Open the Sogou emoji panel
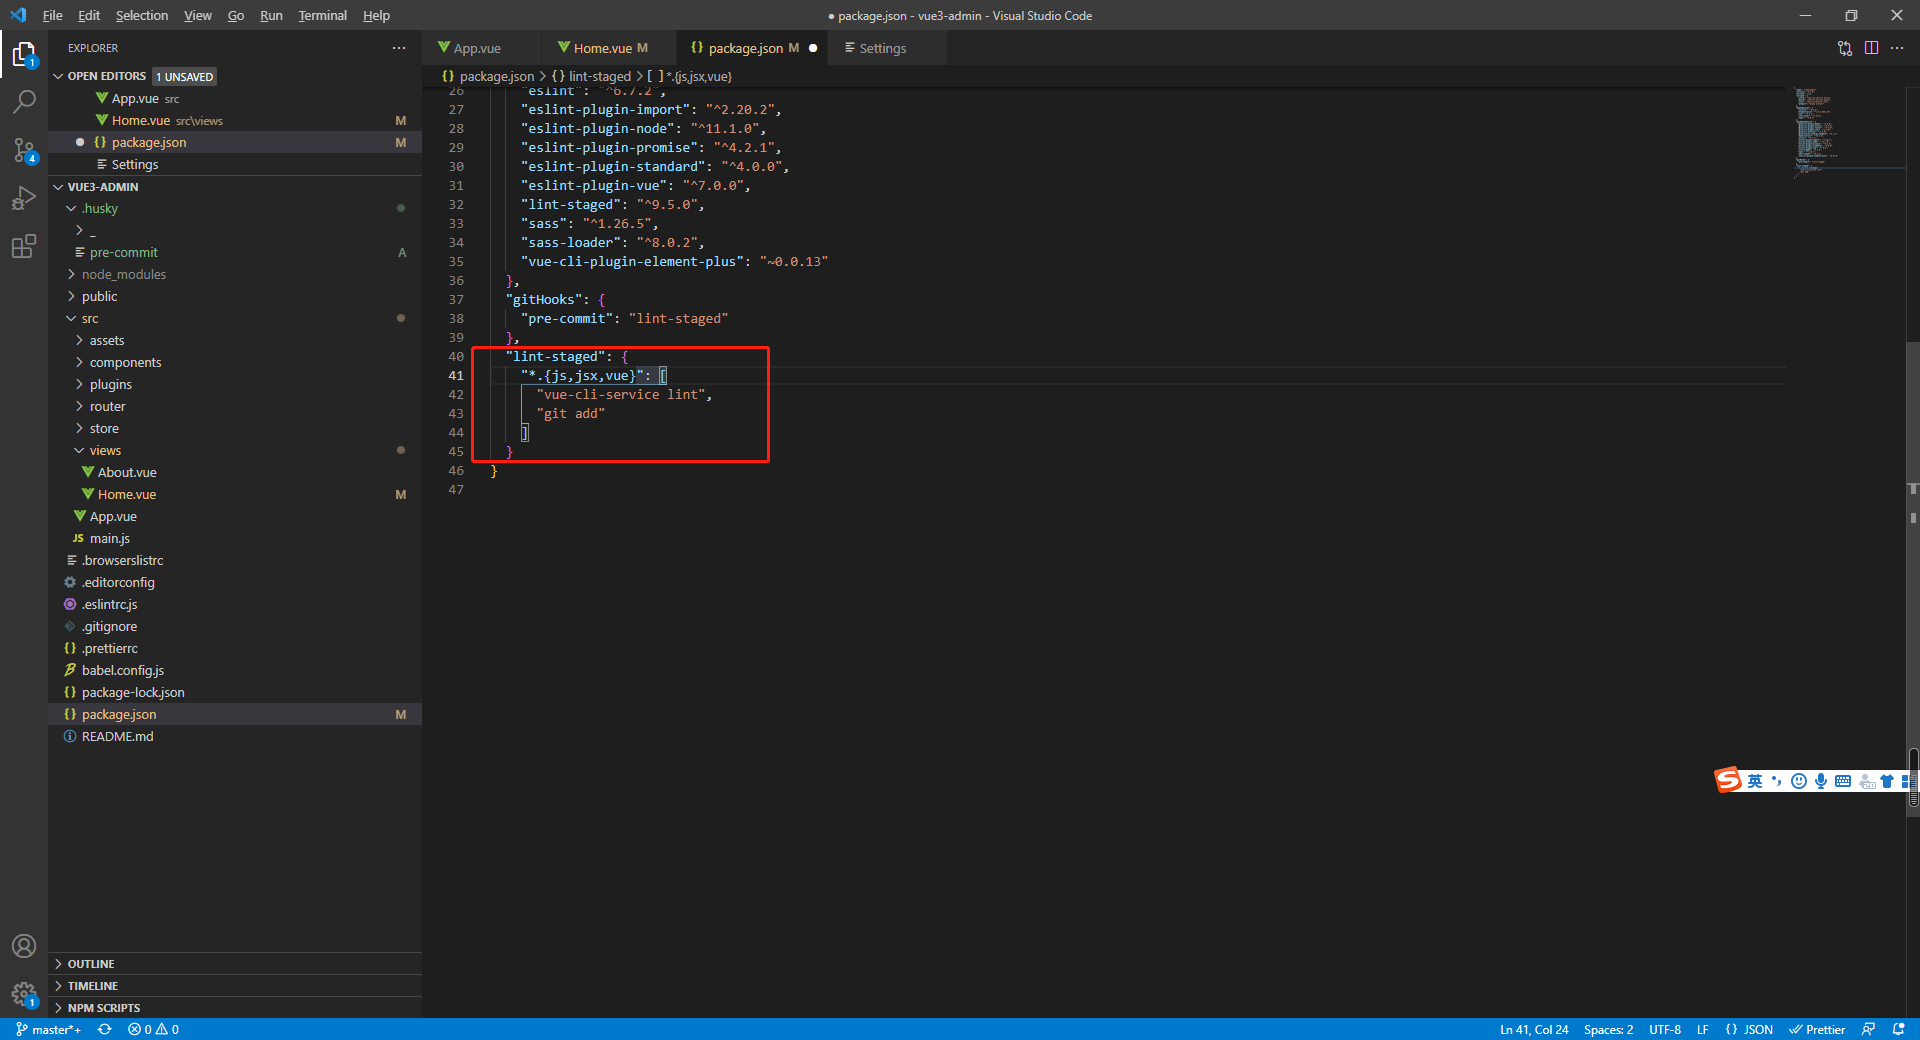1920x1040 pixels. [x=1798, y=781]
